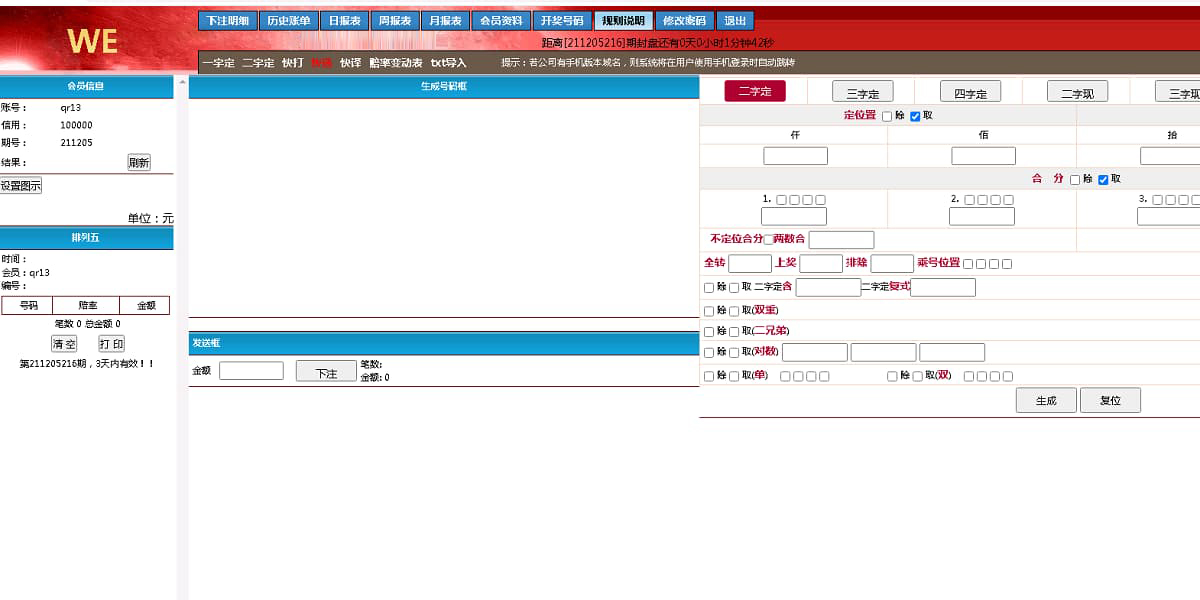Check 取 checkbox for 双 row
Screen dimensions: 1200x600
(x=917, y=376)
